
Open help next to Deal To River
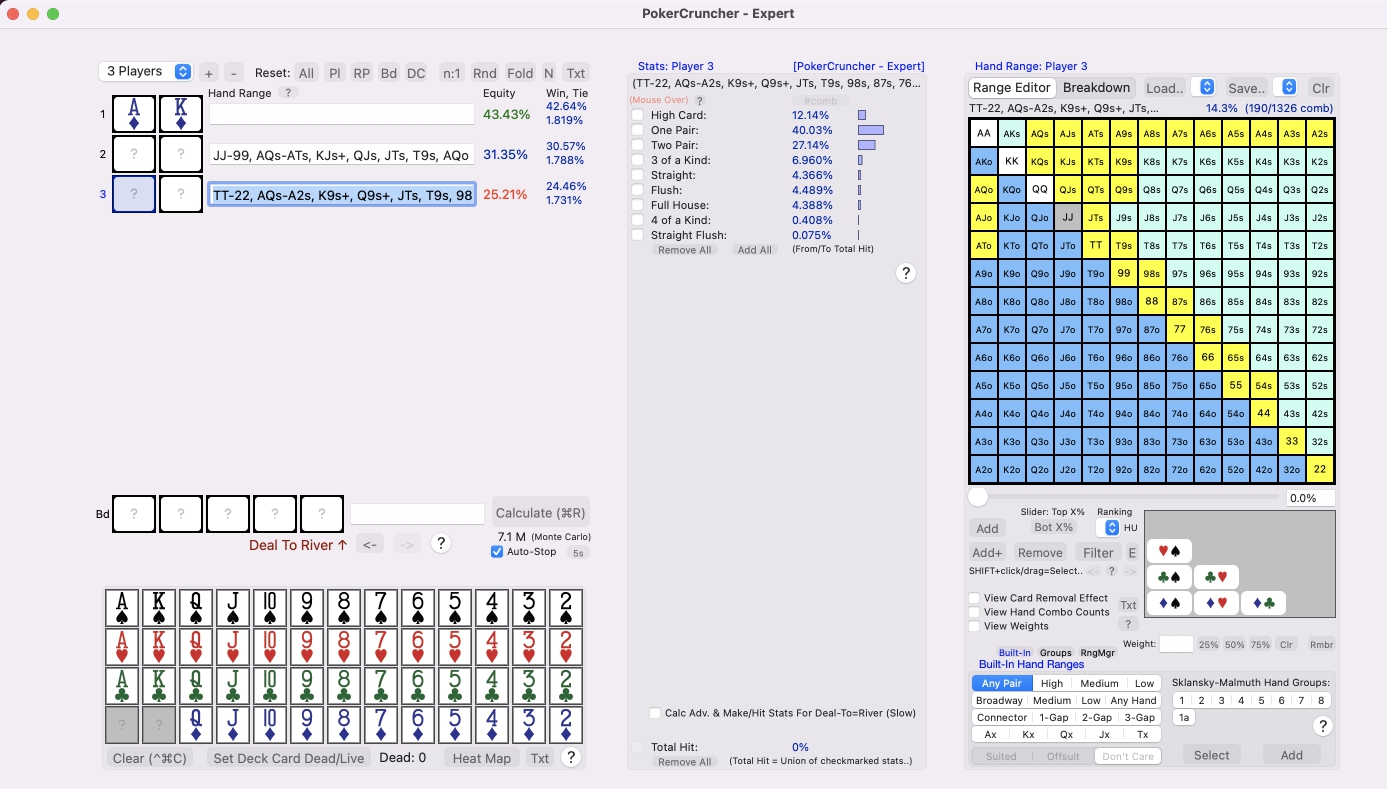coord(440,543)
